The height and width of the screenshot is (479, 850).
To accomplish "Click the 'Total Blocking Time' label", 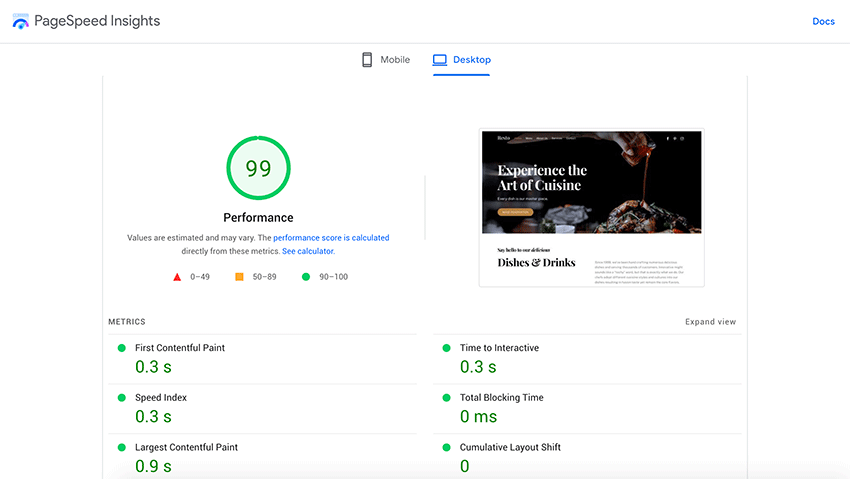I will click(501, 398).
